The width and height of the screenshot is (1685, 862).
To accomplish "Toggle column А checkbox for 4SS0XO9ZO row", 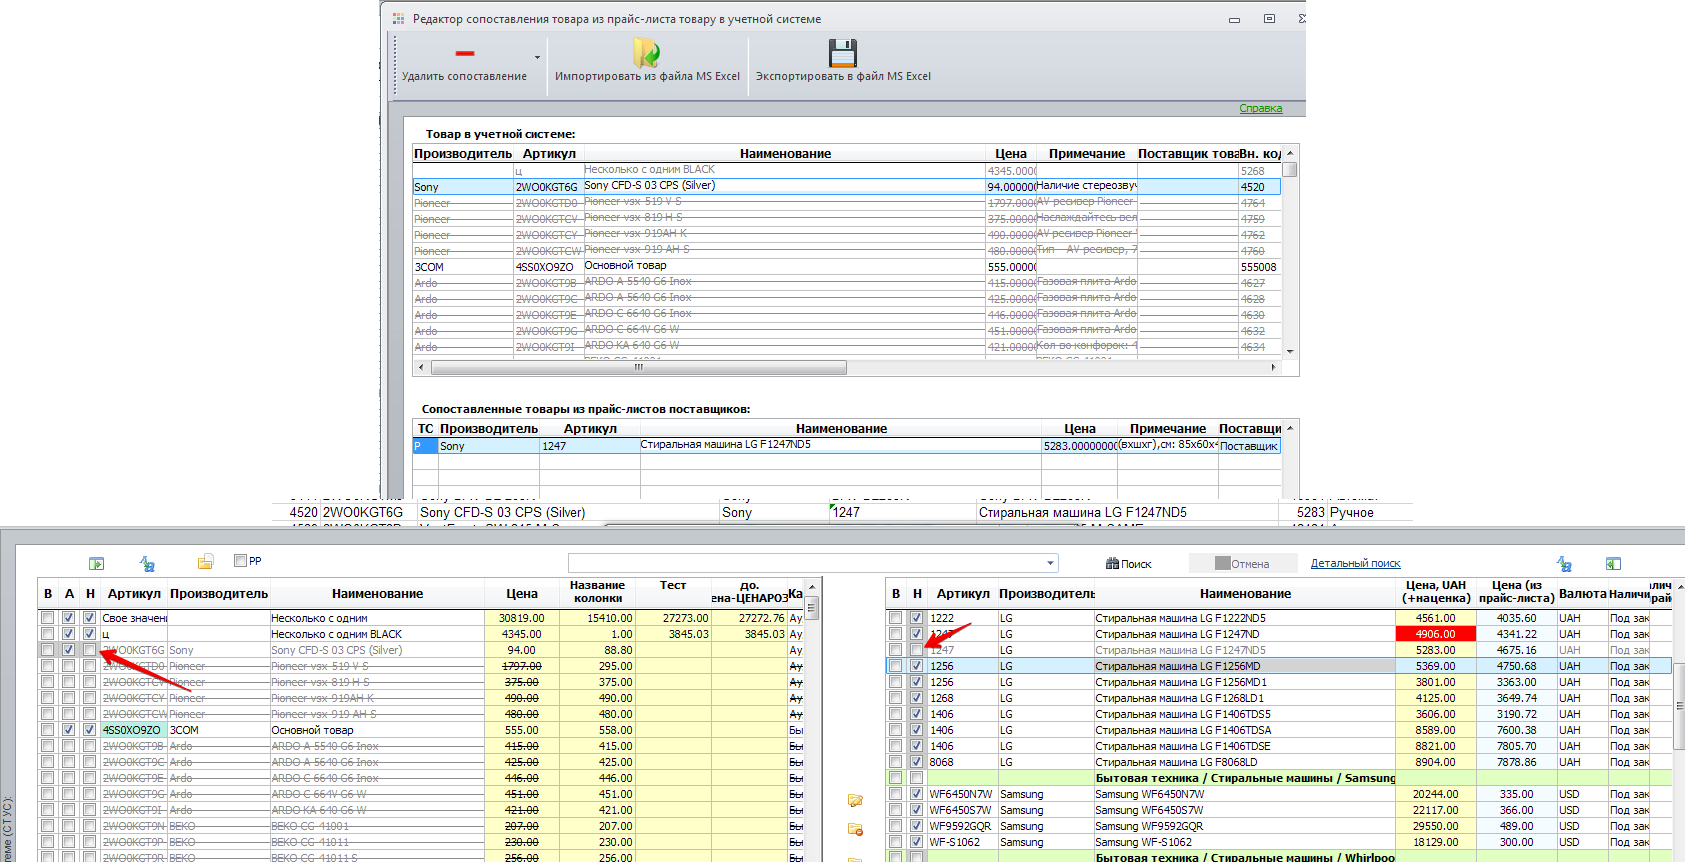I will point(69,730).
